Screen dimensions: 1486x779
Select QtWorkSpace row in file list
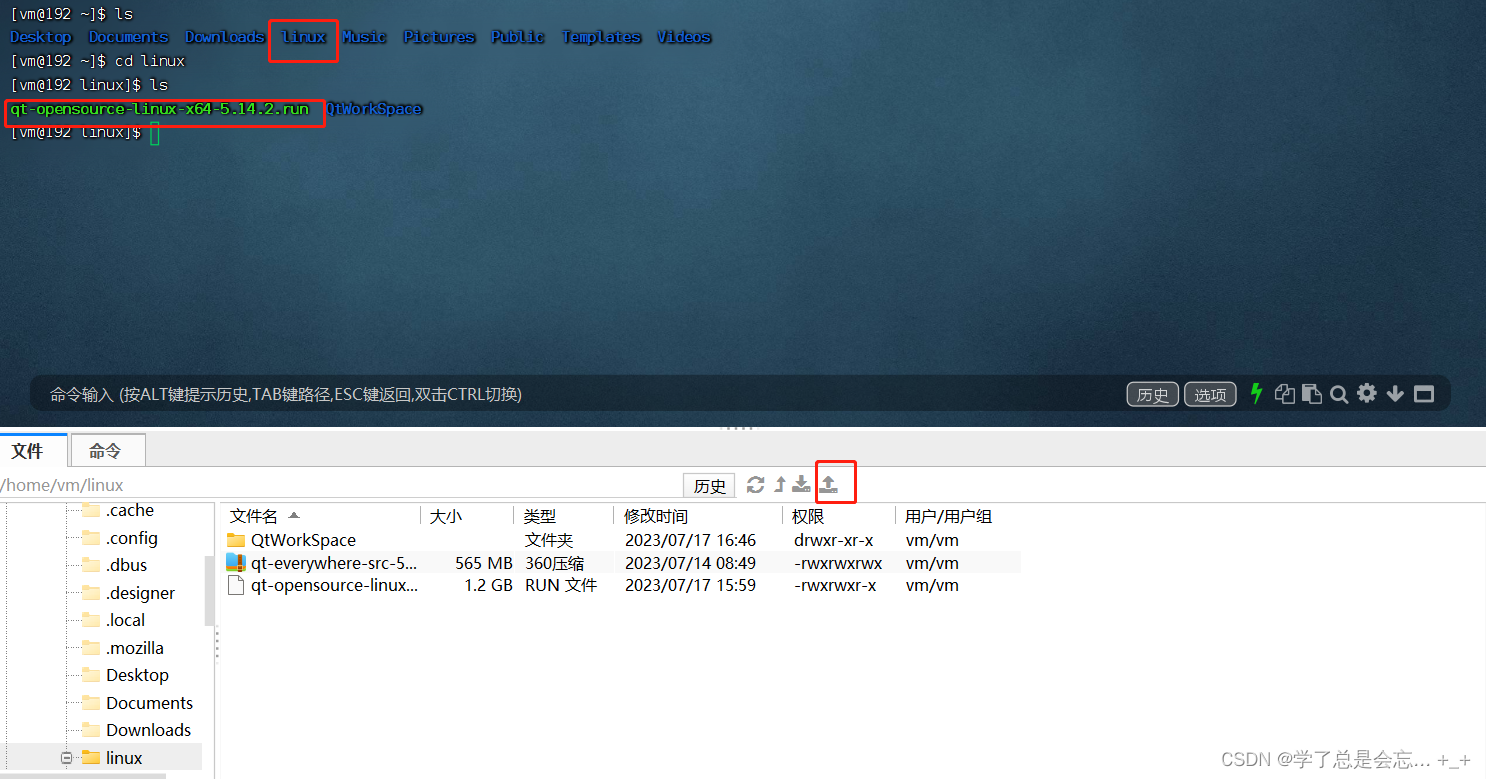pyautogui.click(x=620, y=540)
